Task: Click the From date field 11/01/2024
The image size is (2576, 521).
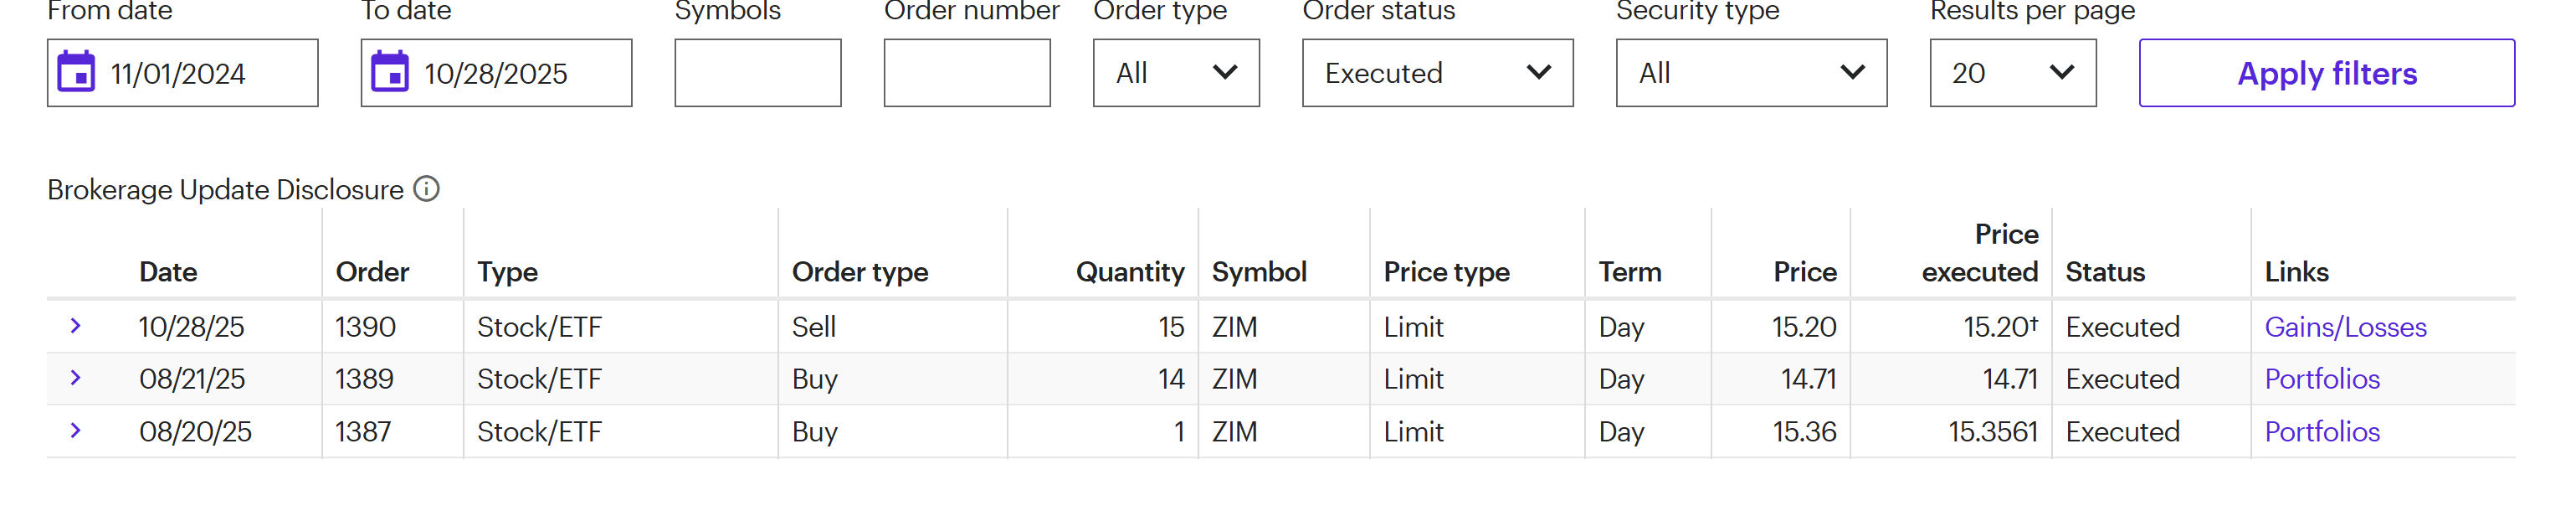Action: click(200, 73)
